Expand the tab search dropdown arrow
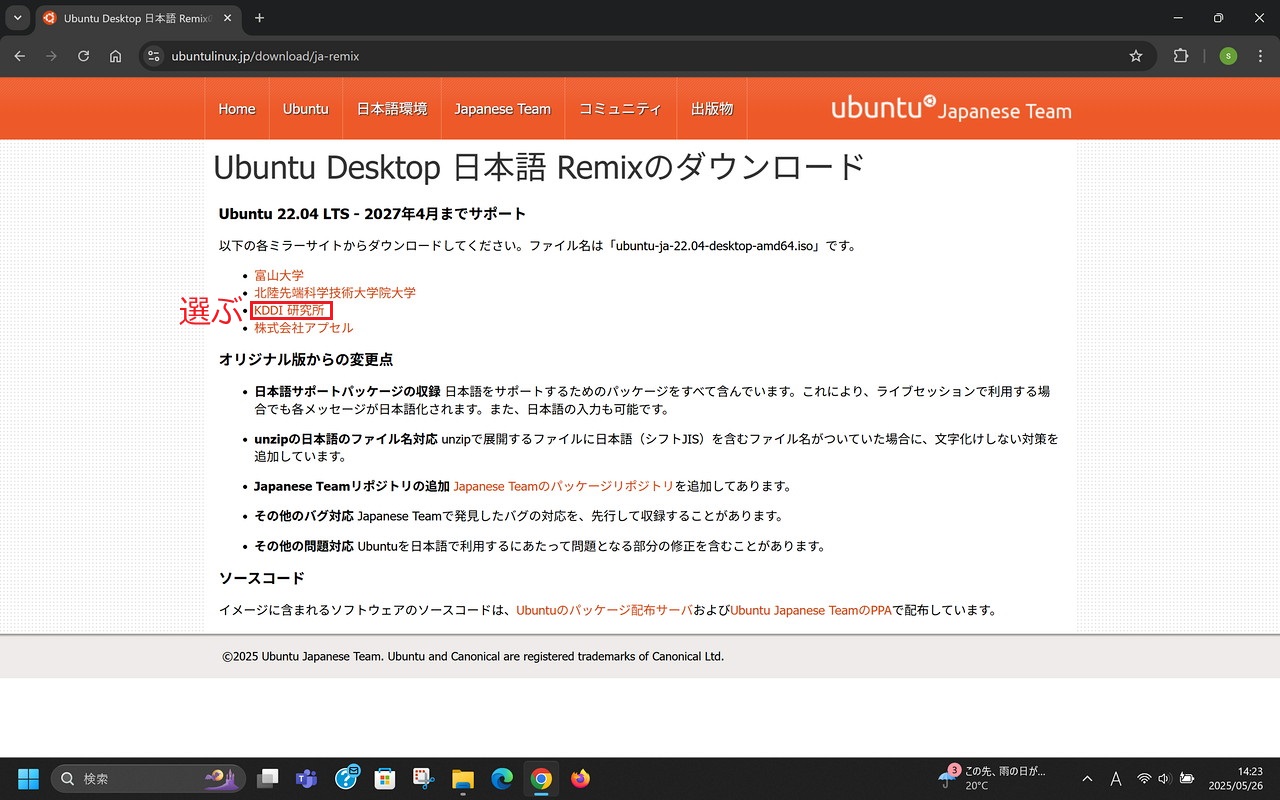1280x800 pixels. pyautogui.click(x=17, y=18)
